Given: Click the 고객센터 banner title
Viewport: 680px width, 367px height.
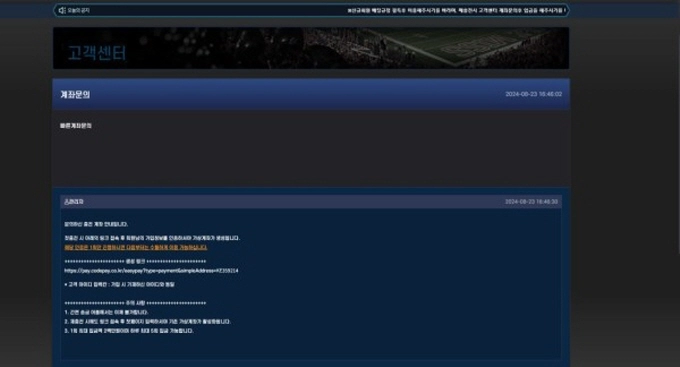Looking at the screenshot, I should pyautogui.click(x=97, y=53).
